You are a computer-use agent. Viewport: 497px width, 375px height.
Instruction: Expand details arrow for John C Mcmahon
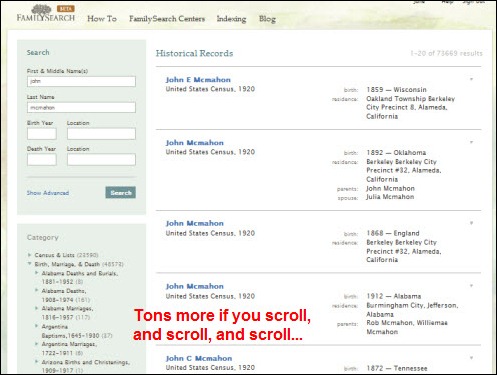[471, 358]
